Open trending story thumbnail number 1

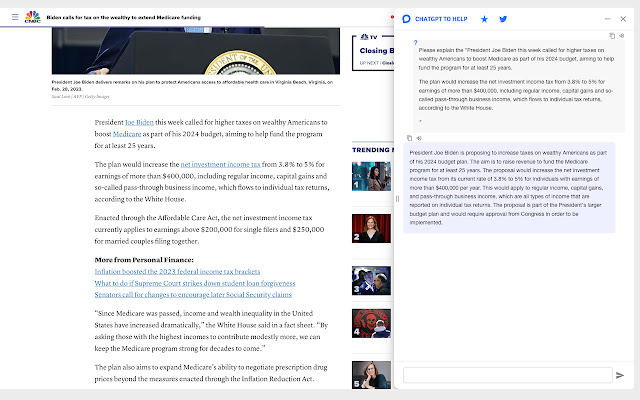pyautogui.click(x=371, y=176)
